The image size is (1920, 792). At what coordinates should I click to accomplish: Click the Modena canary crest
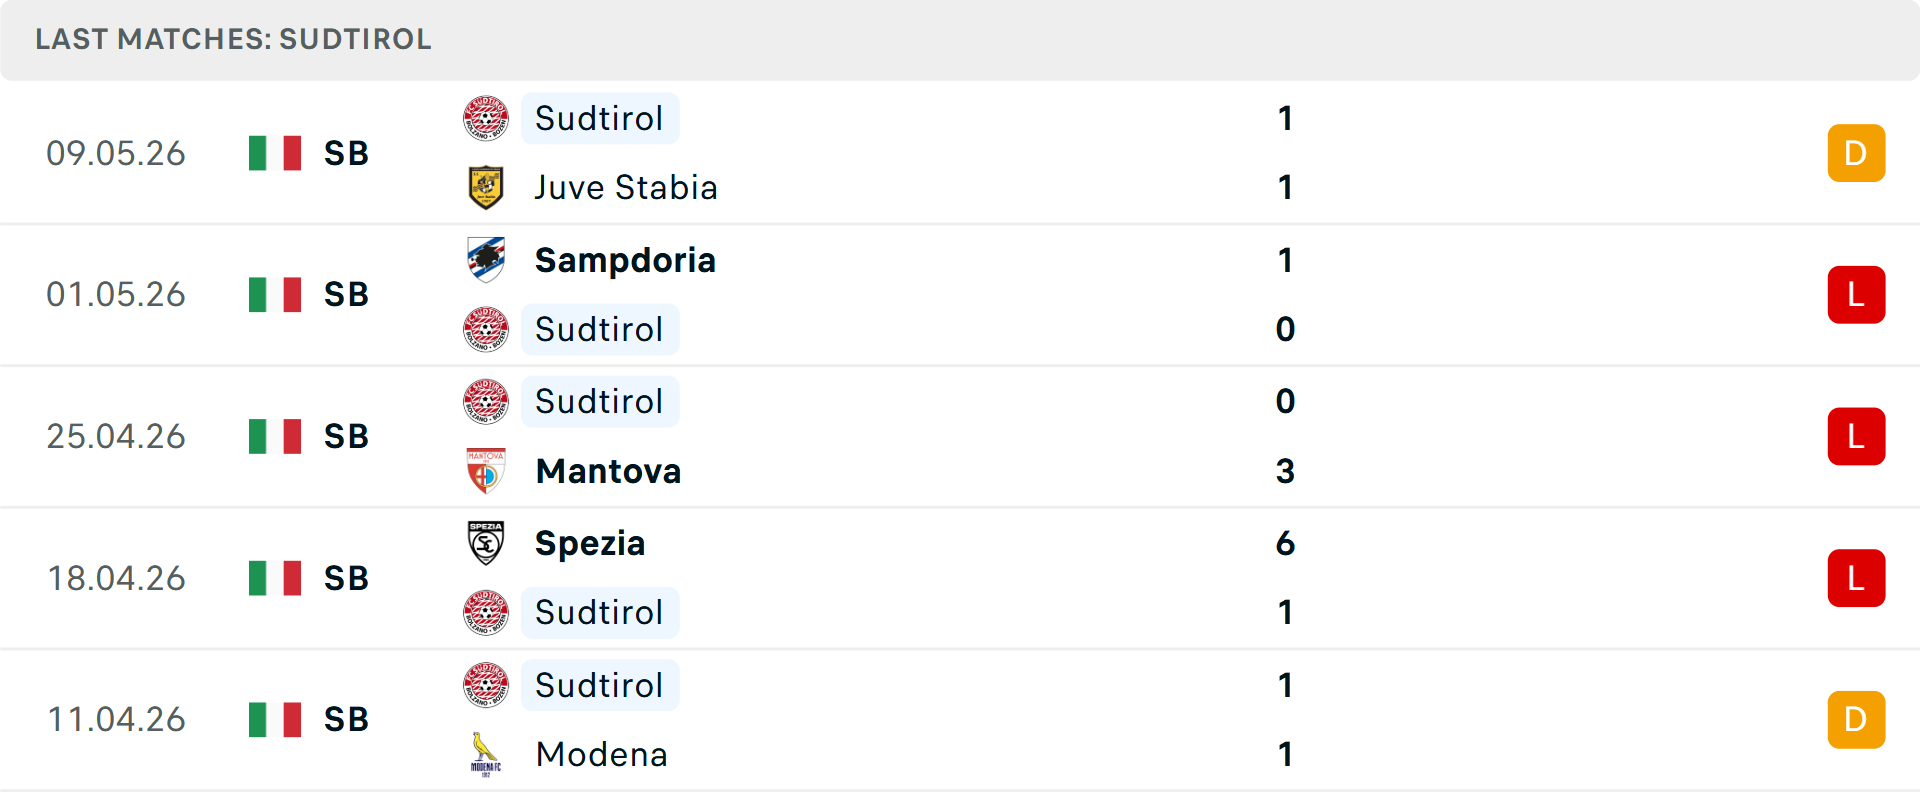pyautogui.click(x=486, y=754)
